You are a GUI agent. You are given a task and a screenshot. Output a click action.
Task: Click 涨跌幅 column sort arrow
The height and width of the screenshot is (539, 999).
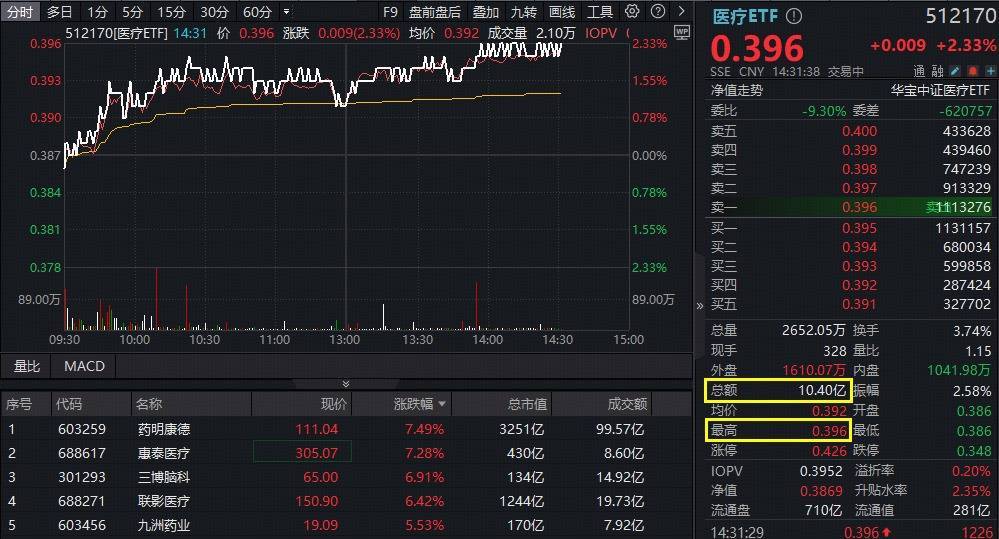(442, 404)
